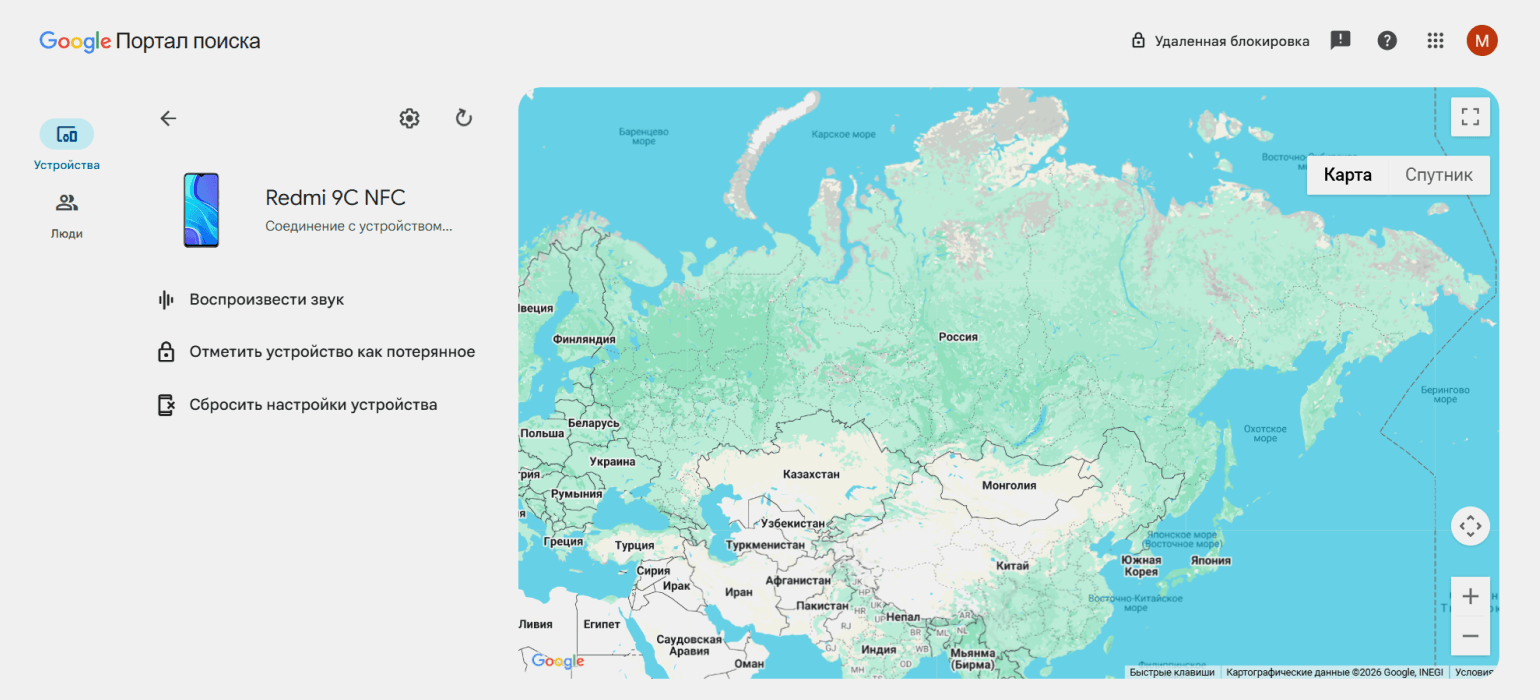
Task: Zoom out on the map
Action: point(1470,636)
